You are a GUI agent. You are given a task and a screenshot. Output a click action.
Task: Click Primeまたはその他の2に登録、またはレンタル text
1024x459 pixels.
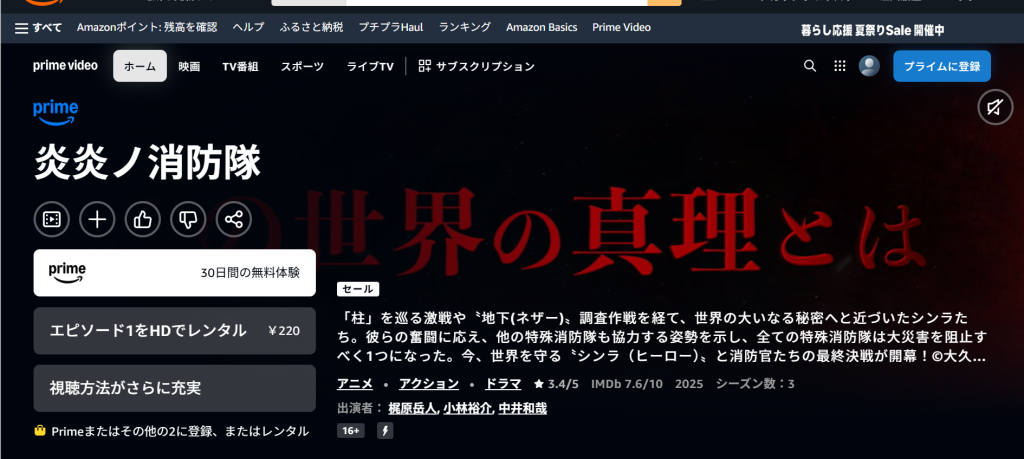point(180,431)
